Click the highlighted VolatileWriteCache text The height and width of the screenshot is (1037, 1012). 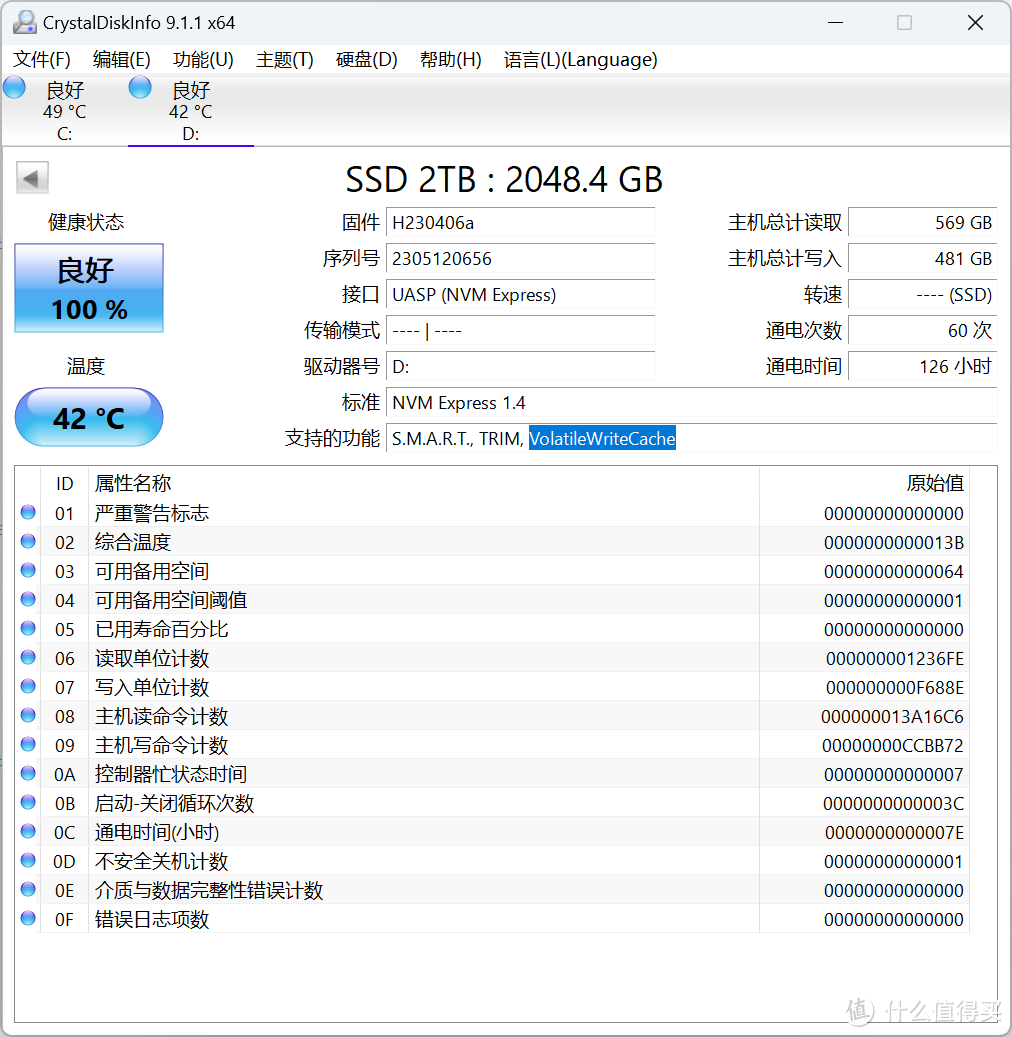pyautogui.click(x=602, y=438)
